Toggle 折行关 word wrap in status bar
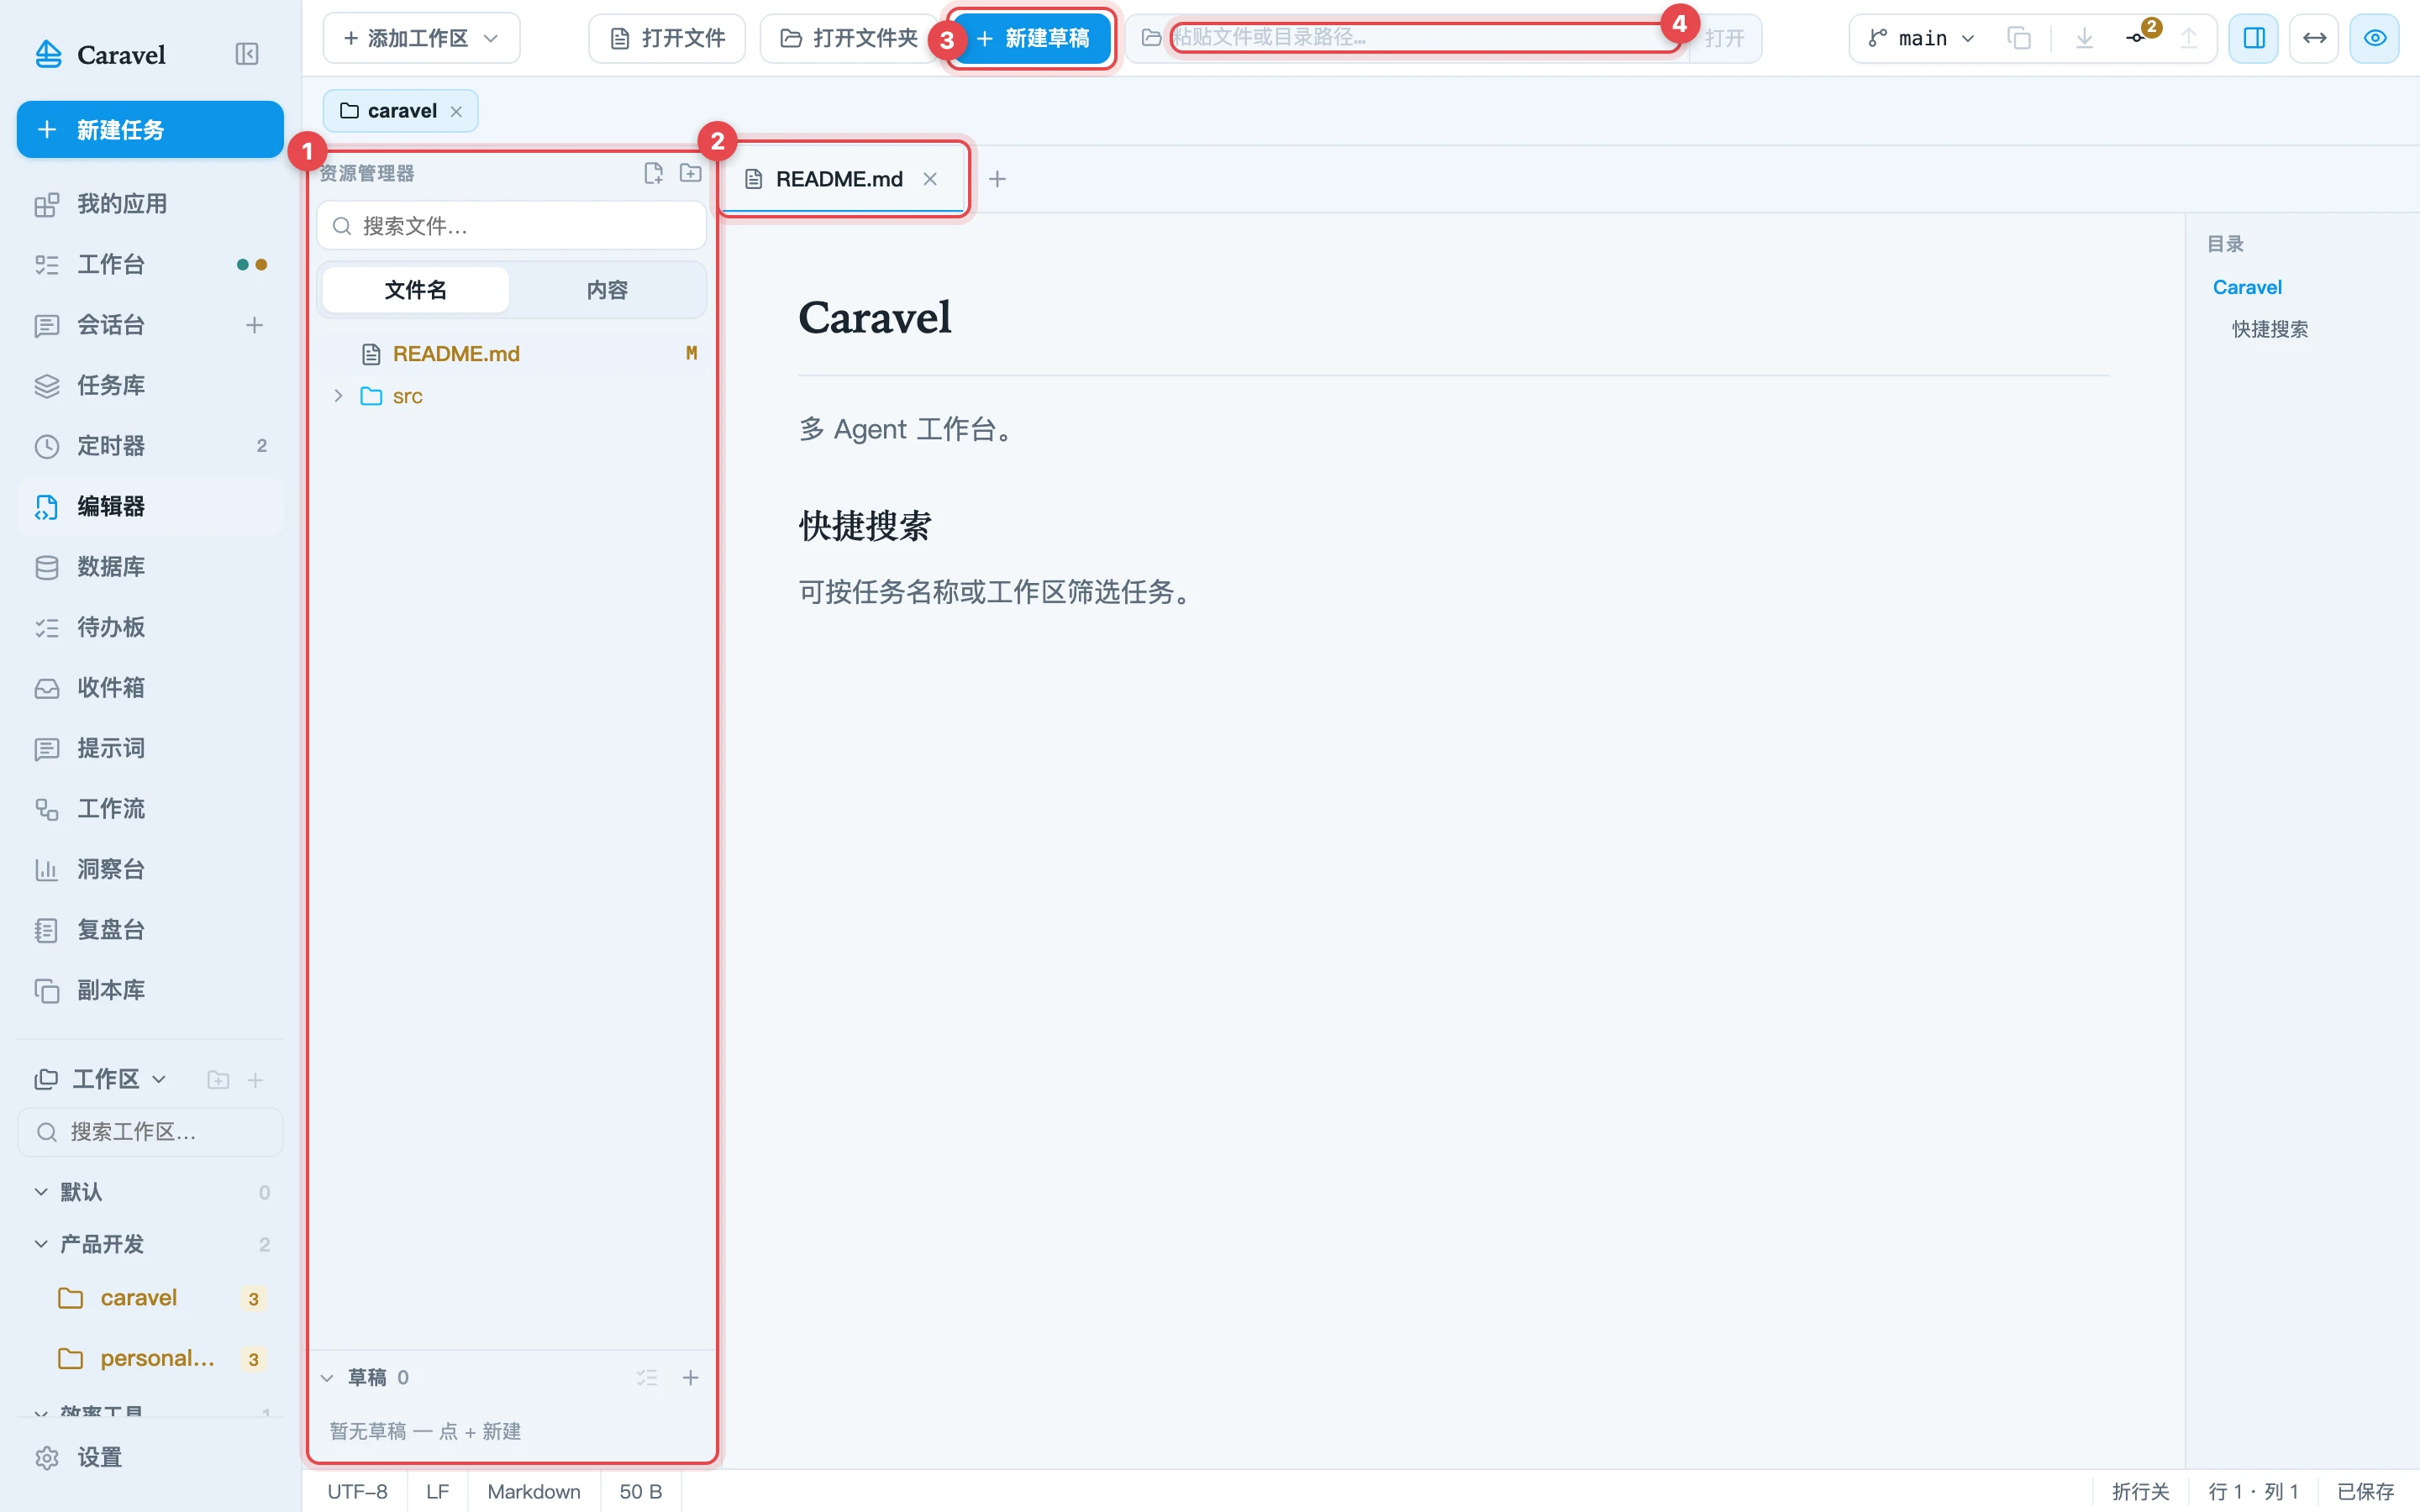This screenshot has height=1512, width=2420. 2140,1491
